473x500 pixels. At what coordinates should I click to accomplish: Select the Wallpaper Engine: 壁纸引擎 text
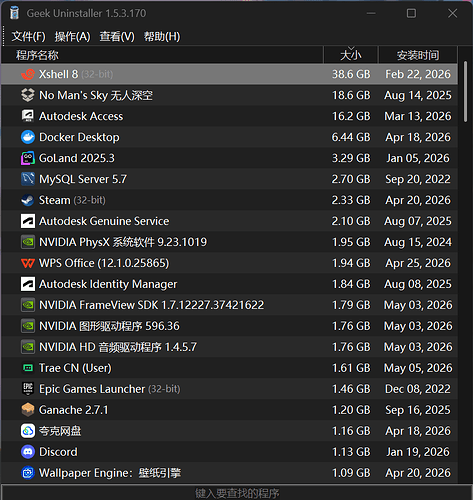[110, 473]
